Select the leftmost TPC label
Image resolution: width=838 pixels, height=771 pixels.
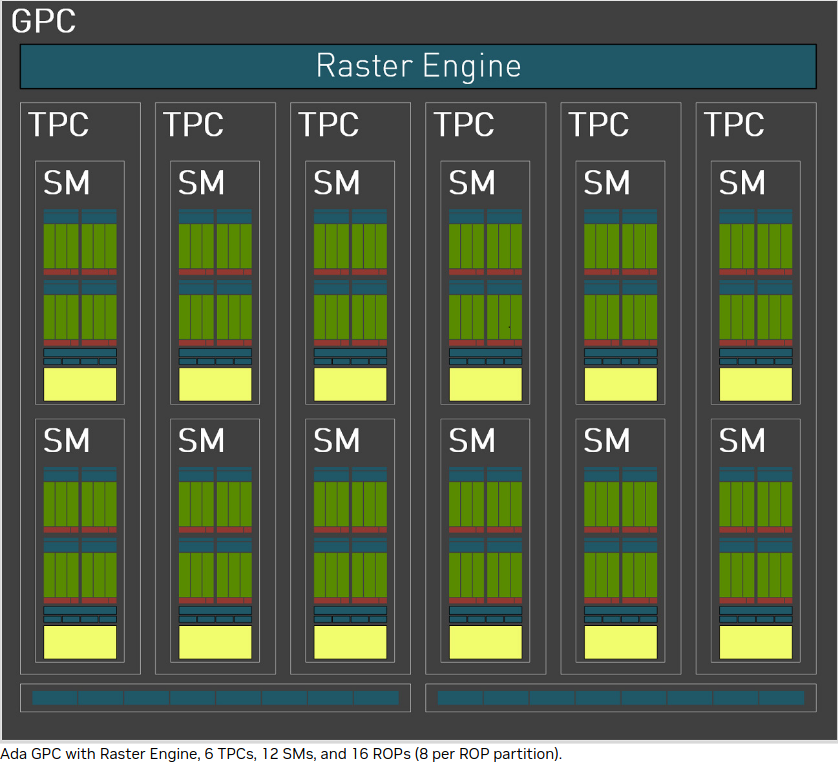pyautogui.click(x=58, y=125)
